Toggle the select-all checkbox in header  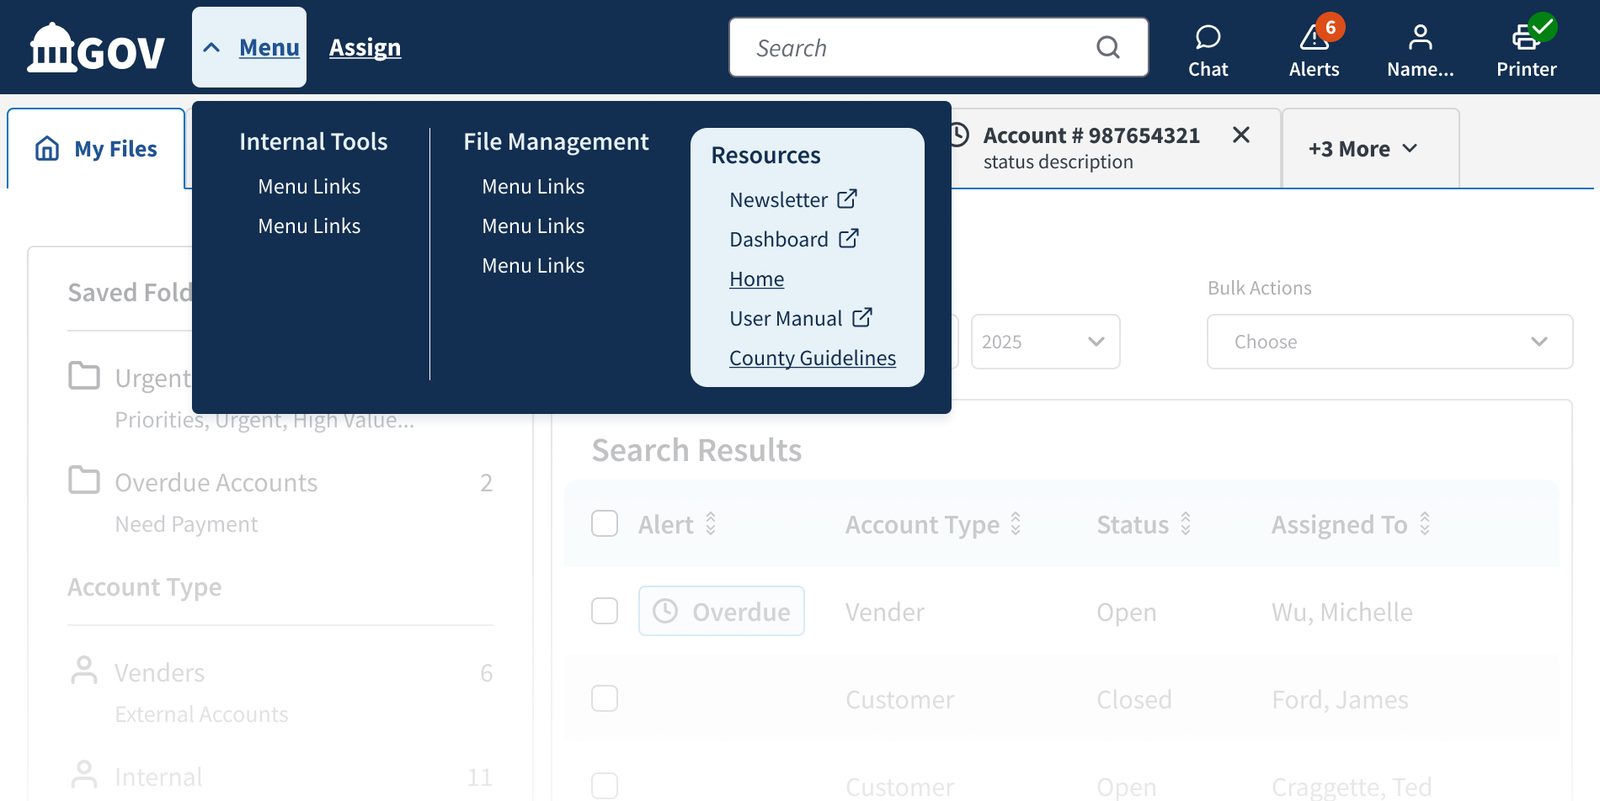[605, 524]
